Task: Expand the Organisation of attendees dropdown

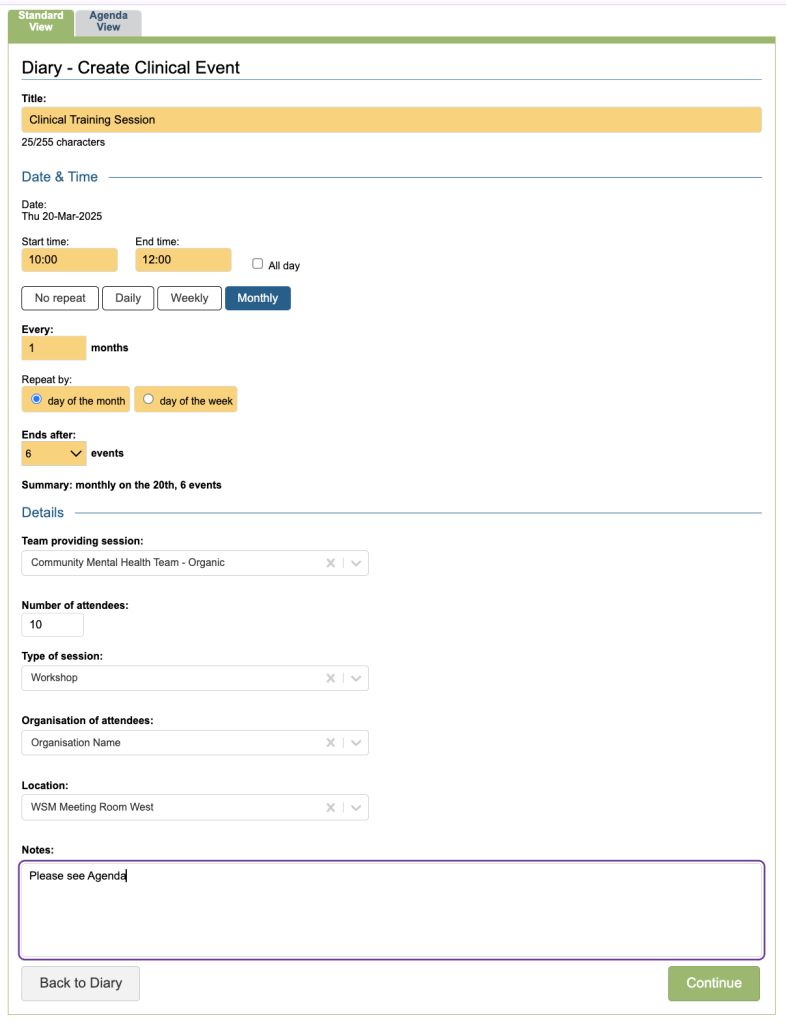Action: (x=357, y=743)
